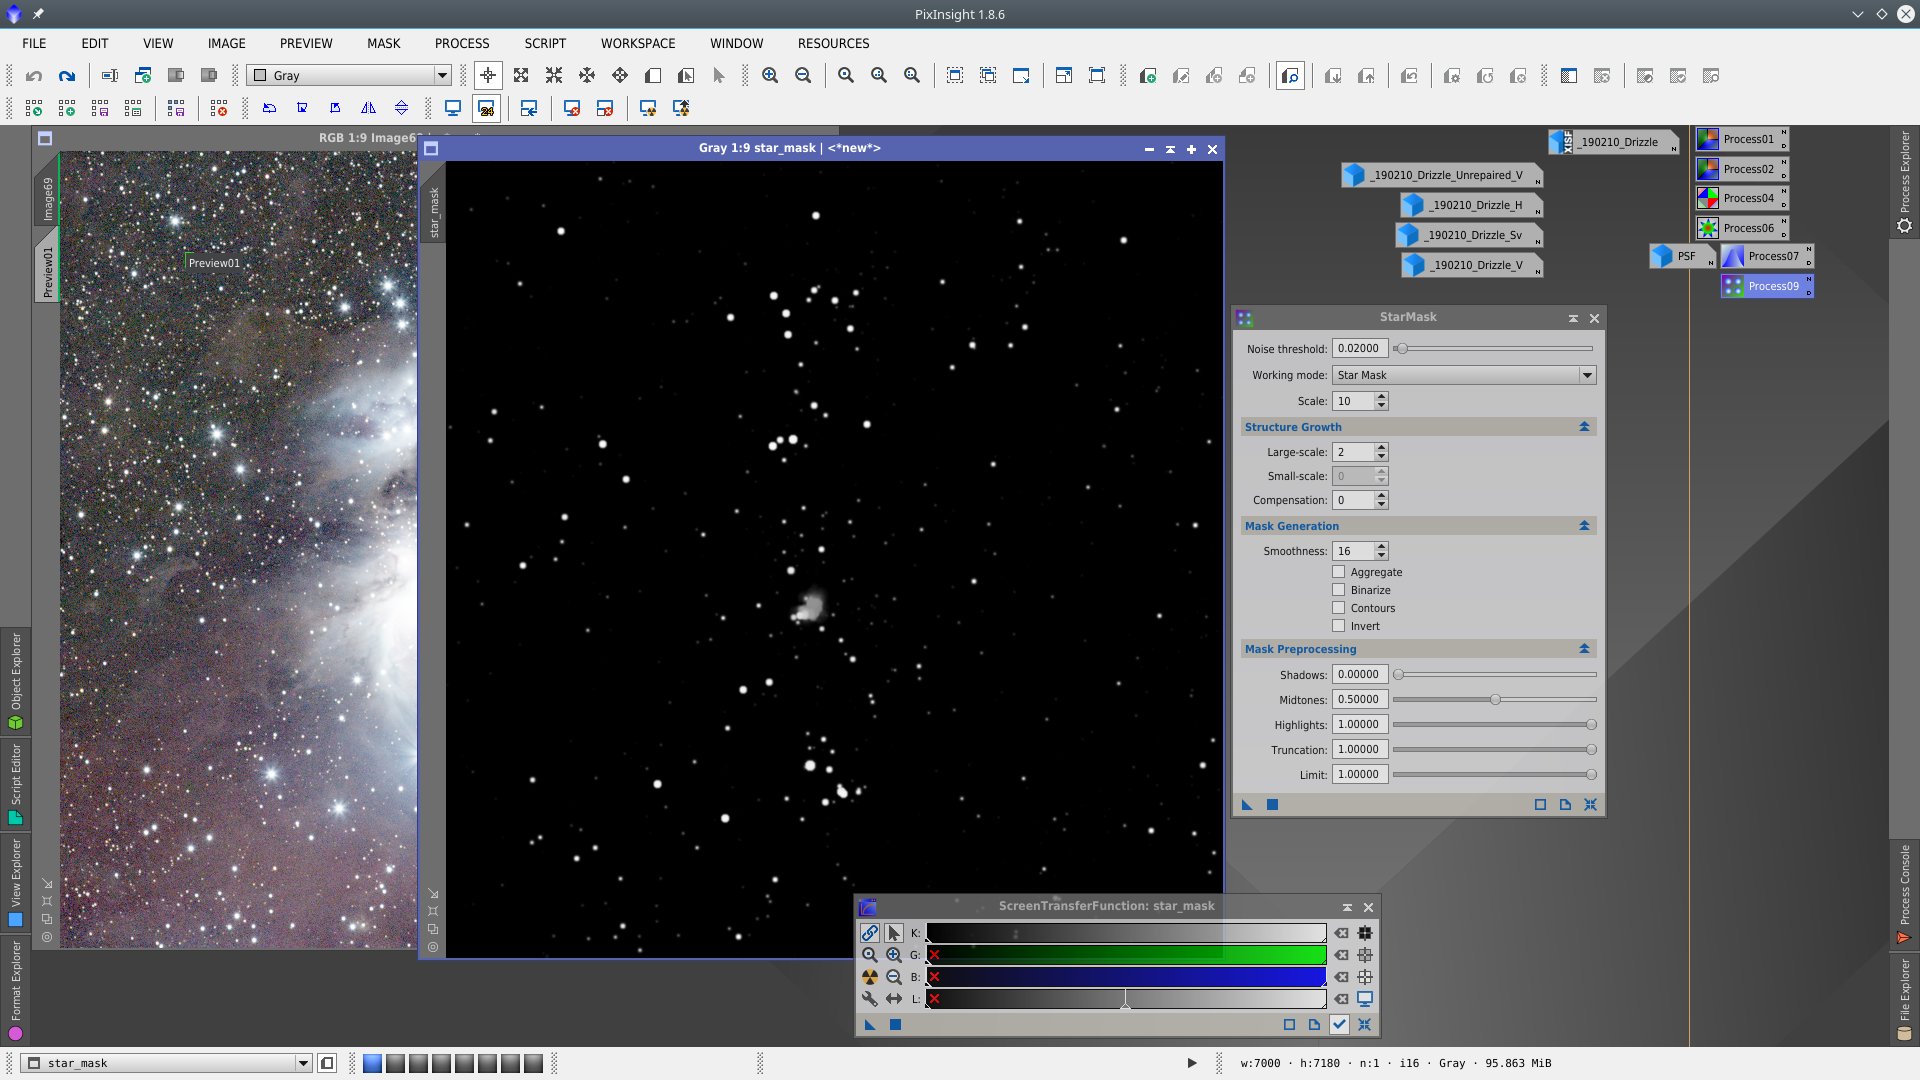Open the Gray color space dropdown
The height and width of the screenshot is (1080, 1920).
tap(349, 76)
